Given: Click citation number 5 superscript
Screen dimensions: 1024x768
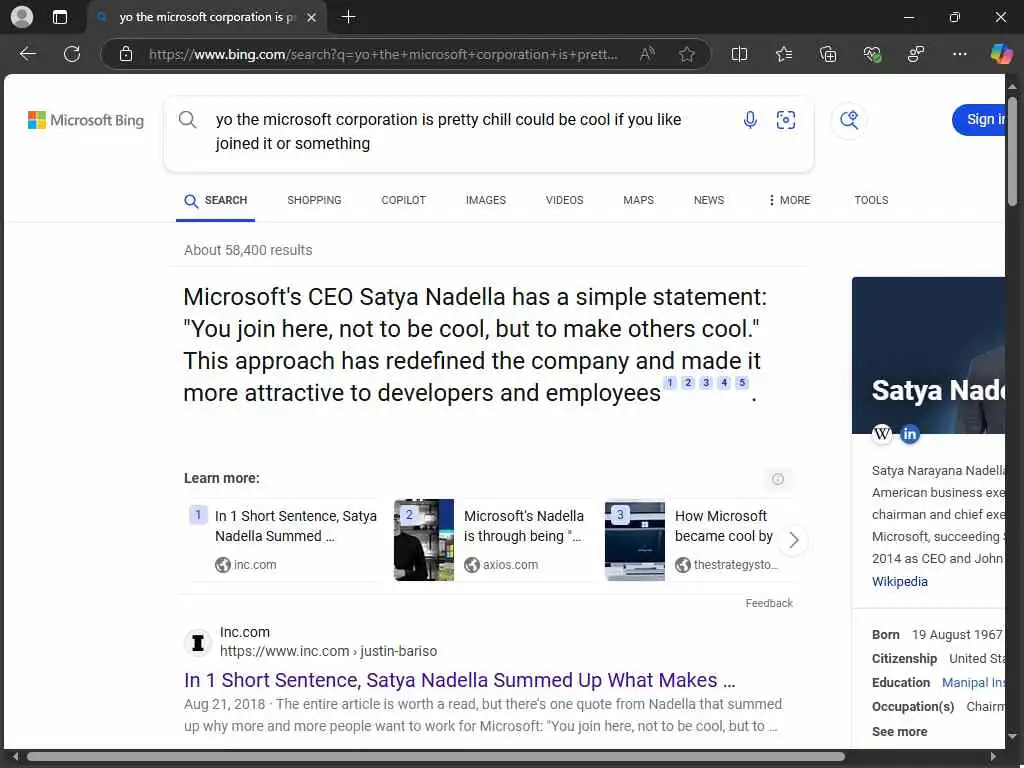Looking at the screenshot, I should tap(742, 383).
